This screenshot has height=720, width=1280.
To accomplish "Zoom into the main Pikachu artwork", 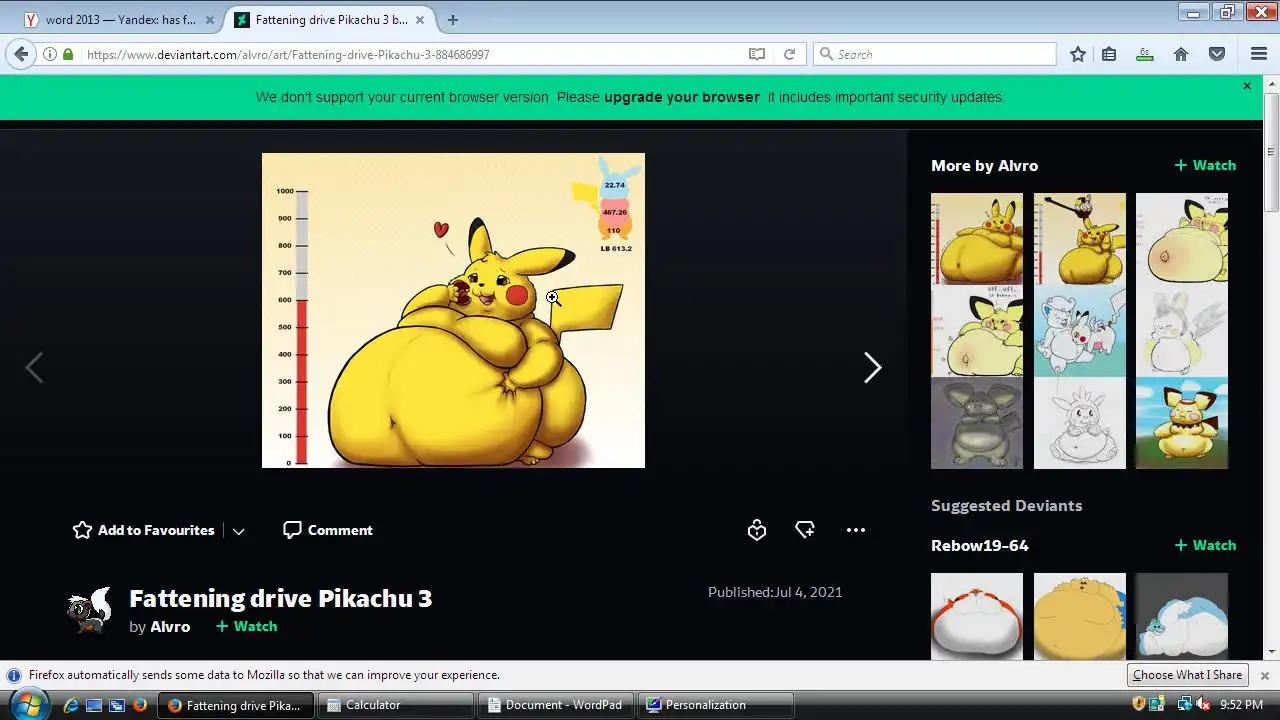I will [453, 310].
